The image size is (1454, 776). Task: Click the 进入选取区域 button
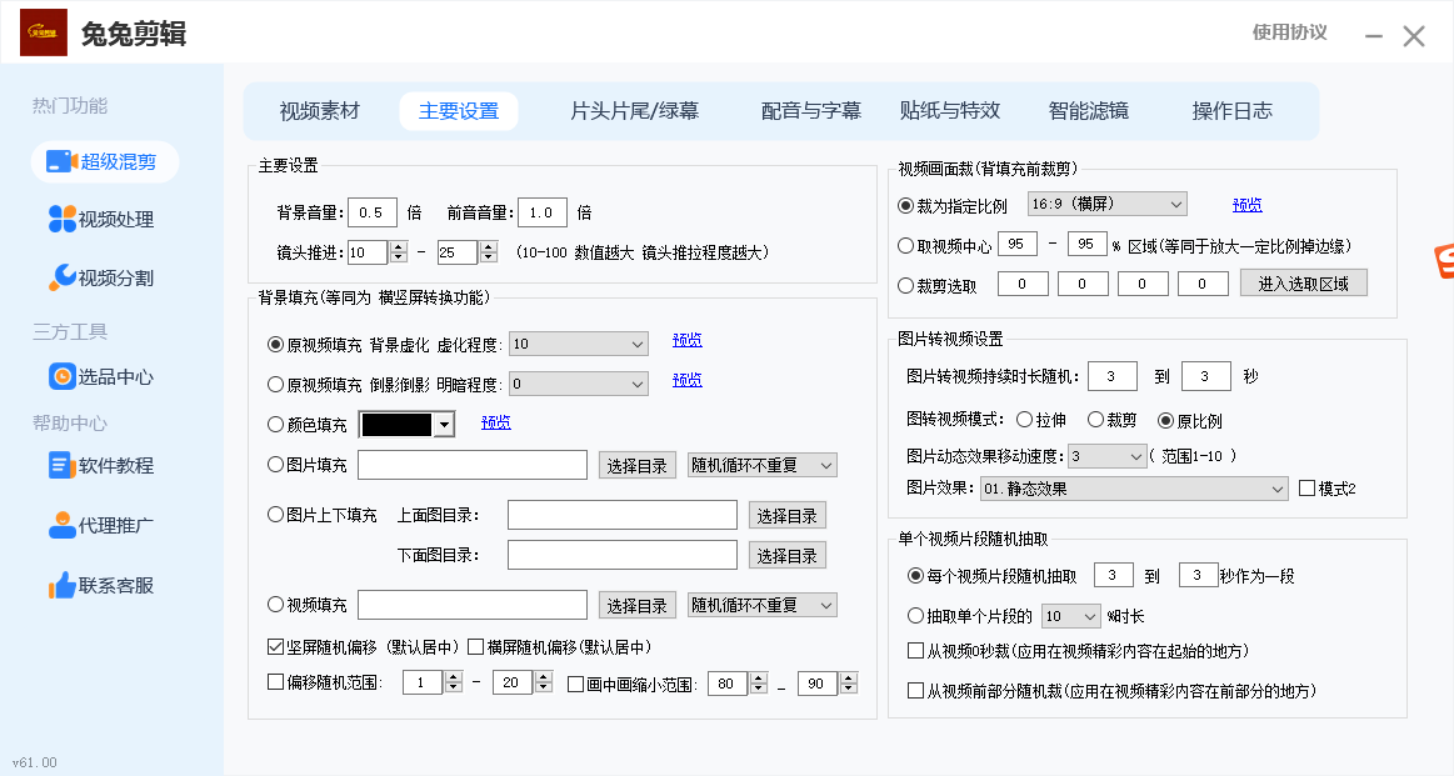(x=1303, y=284)
